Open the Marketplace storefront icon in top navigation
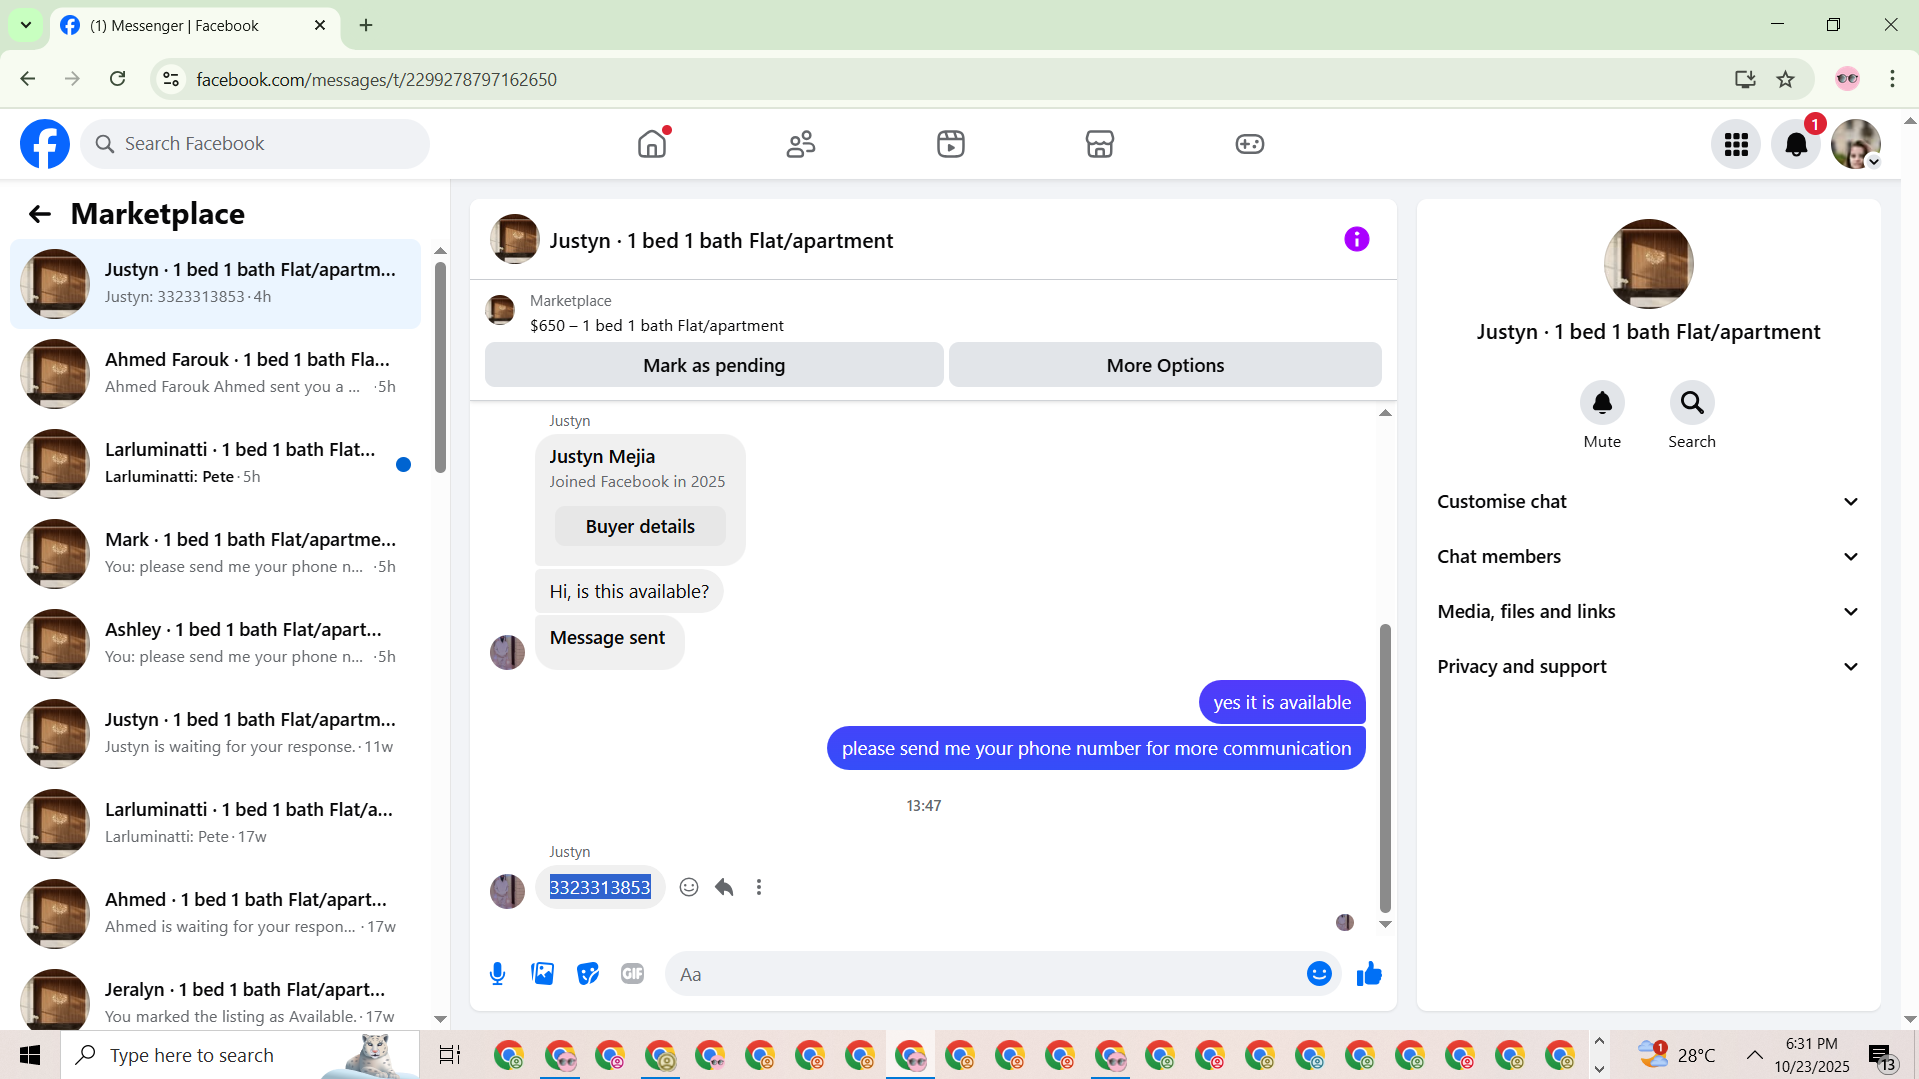 pyautogui.click(x=1100, y=144)
